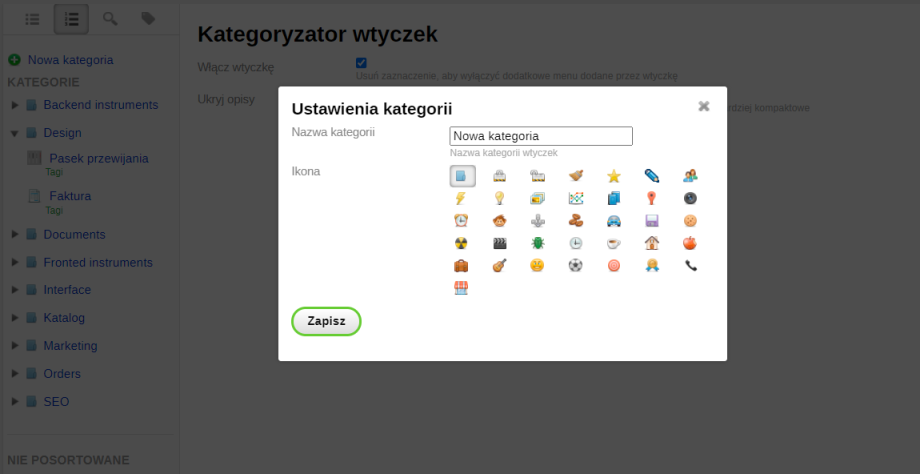Select SEO category label
The height and width of the screenshot is (474, 920).
click(x=56, y=402)
